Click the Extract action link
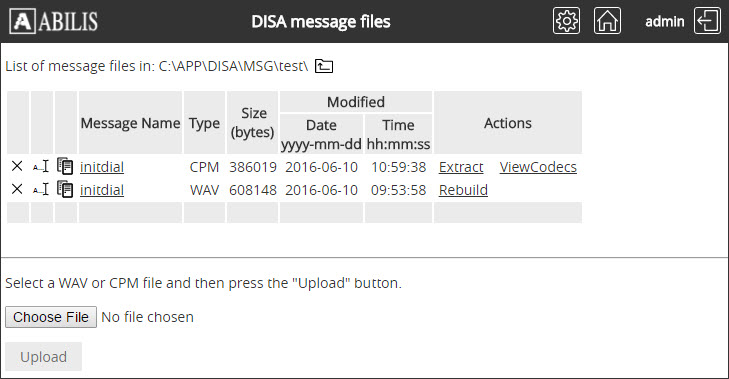This screenshot has width=729, height=379. coord(461,167)
